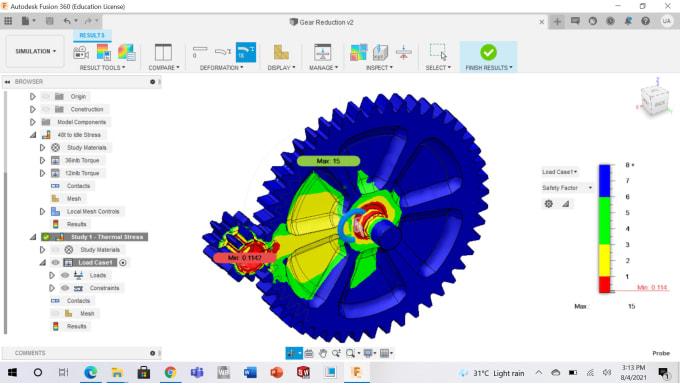
Task: Select the surface probe inspect icon
Action: click(380, 52)
